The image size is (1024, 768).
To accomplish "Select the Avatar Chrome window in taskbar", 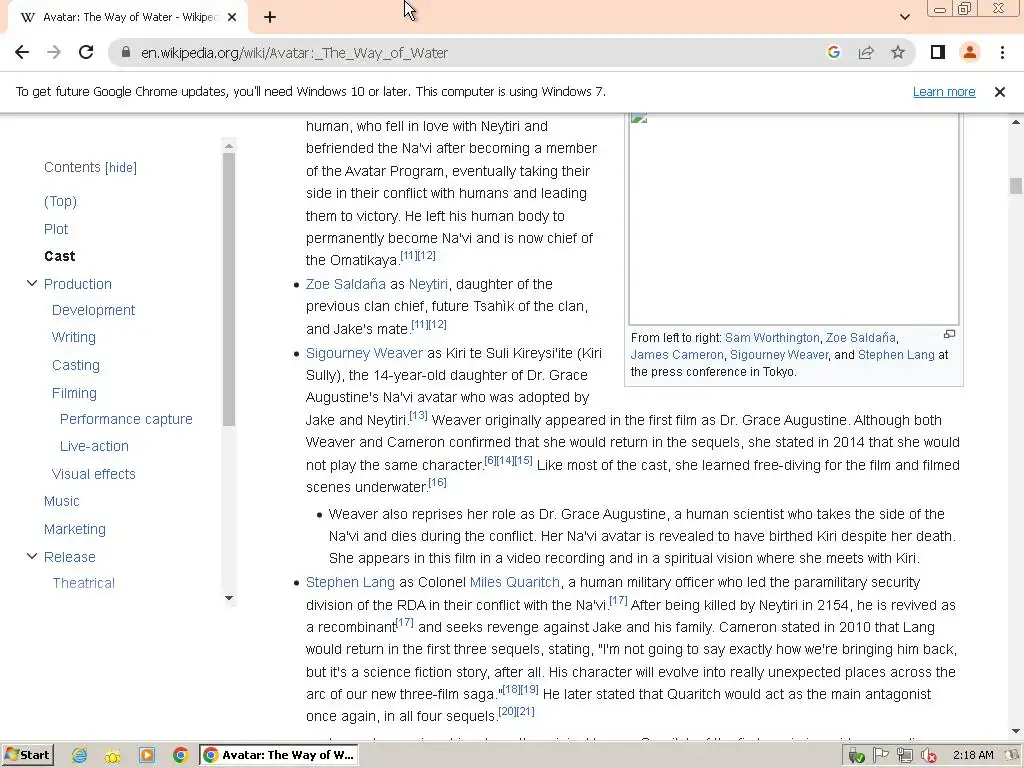I will 279,756.
